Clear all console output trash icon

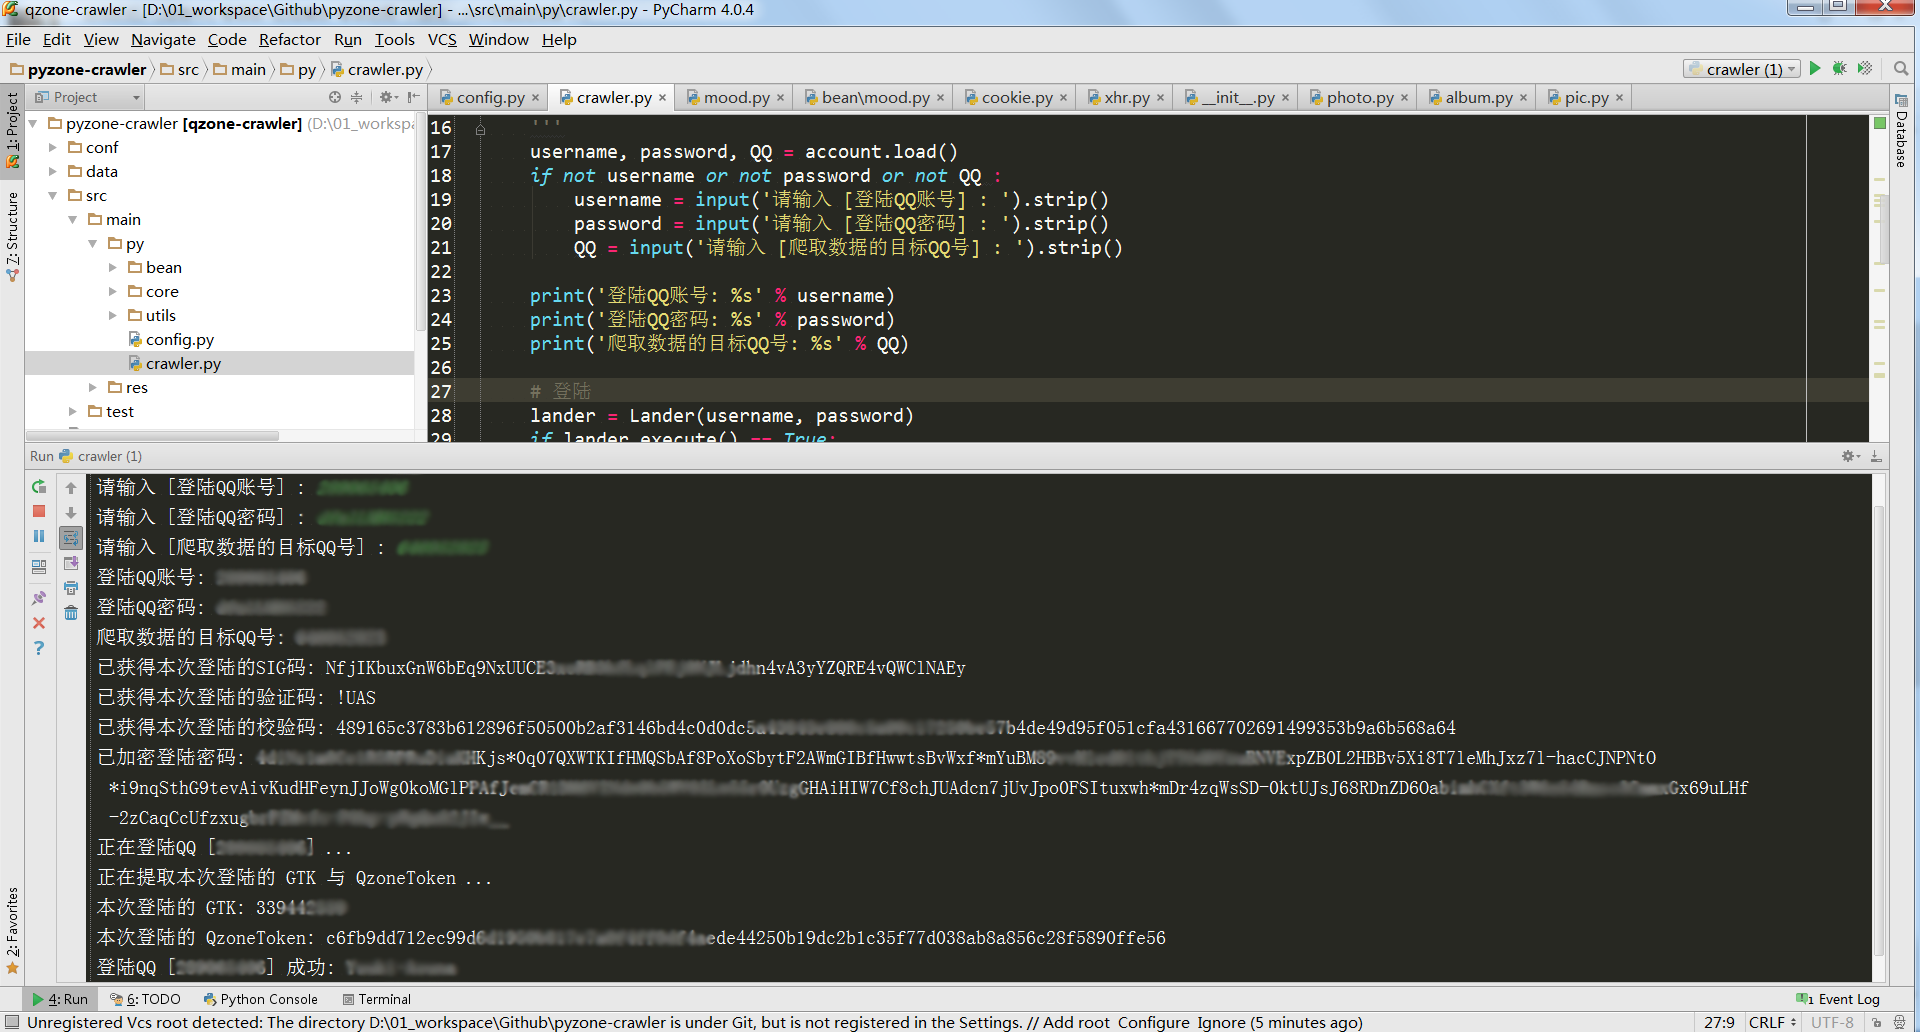point(71,613)
